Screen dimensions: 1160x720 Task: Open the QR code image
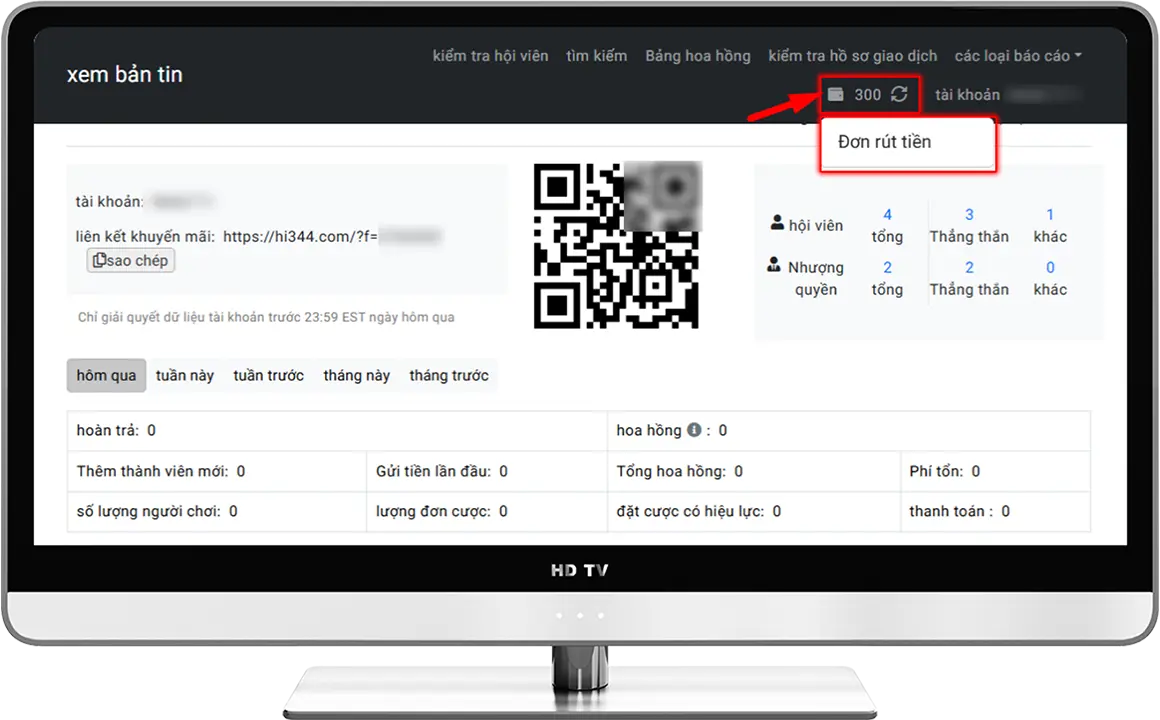616,246
